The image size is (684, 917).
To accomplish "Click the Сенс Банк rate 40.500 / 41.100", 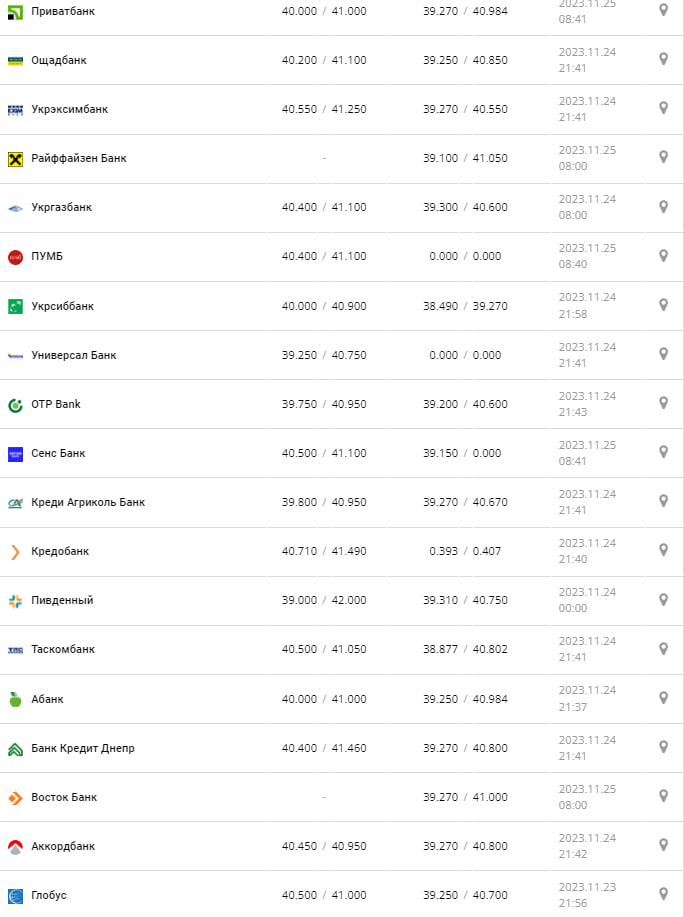I will click(x=324, y=453).
